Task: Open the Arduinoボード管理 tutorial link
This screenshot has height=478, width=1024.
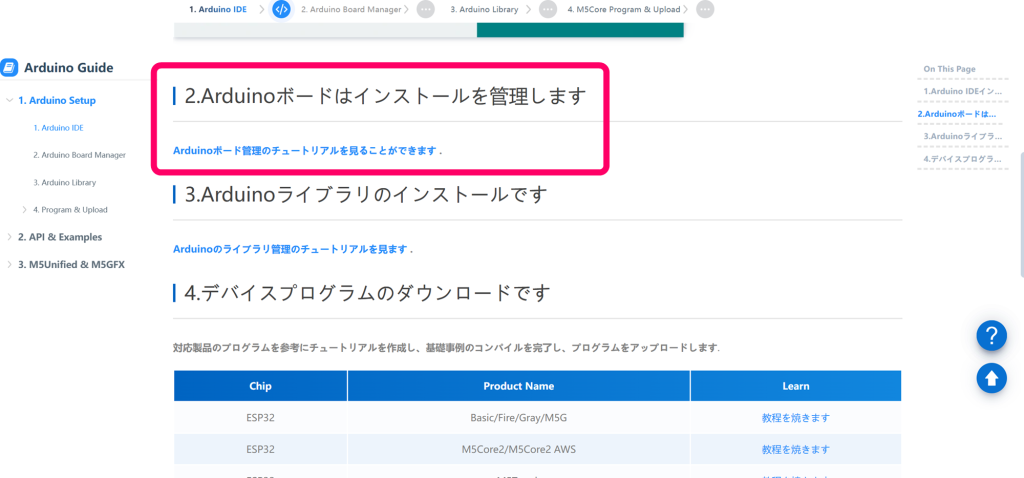Action: click(x=304, y=150)
